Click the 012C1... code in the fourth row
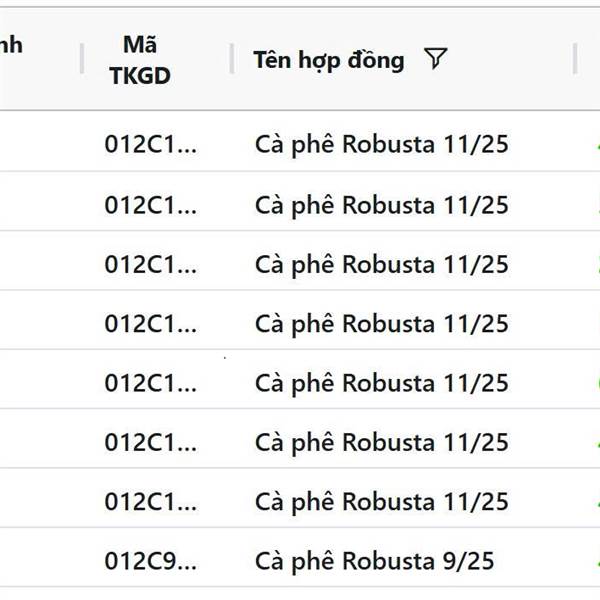 tap(151, 323)
